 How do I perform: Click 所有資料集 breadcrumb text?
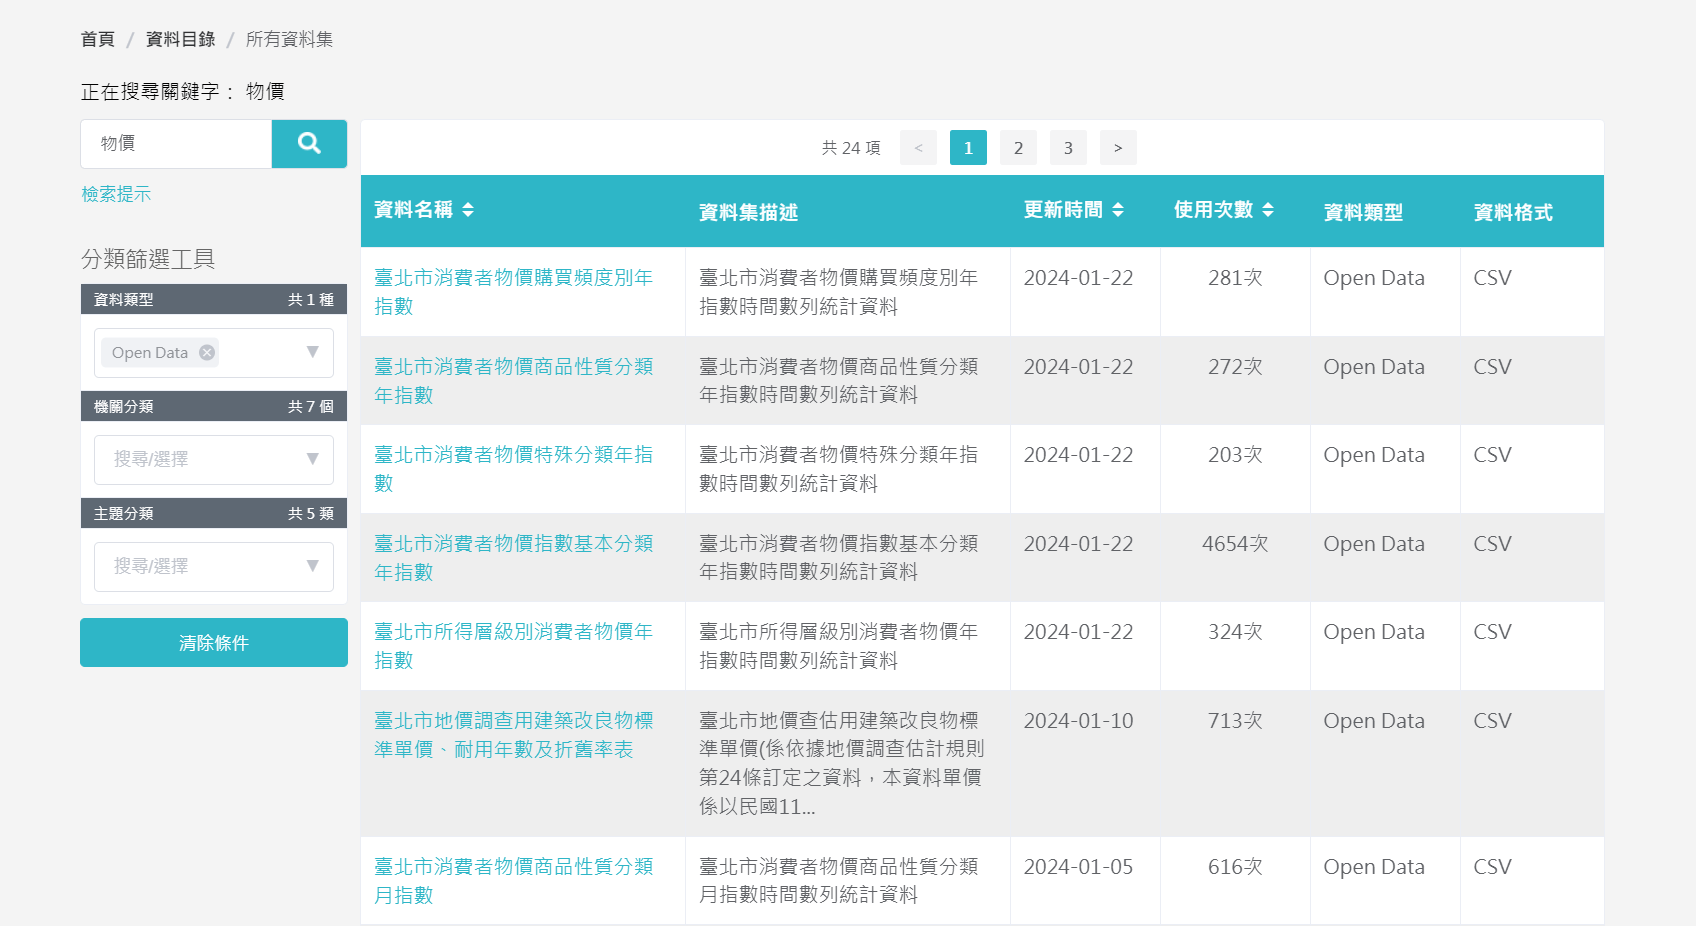289,39
